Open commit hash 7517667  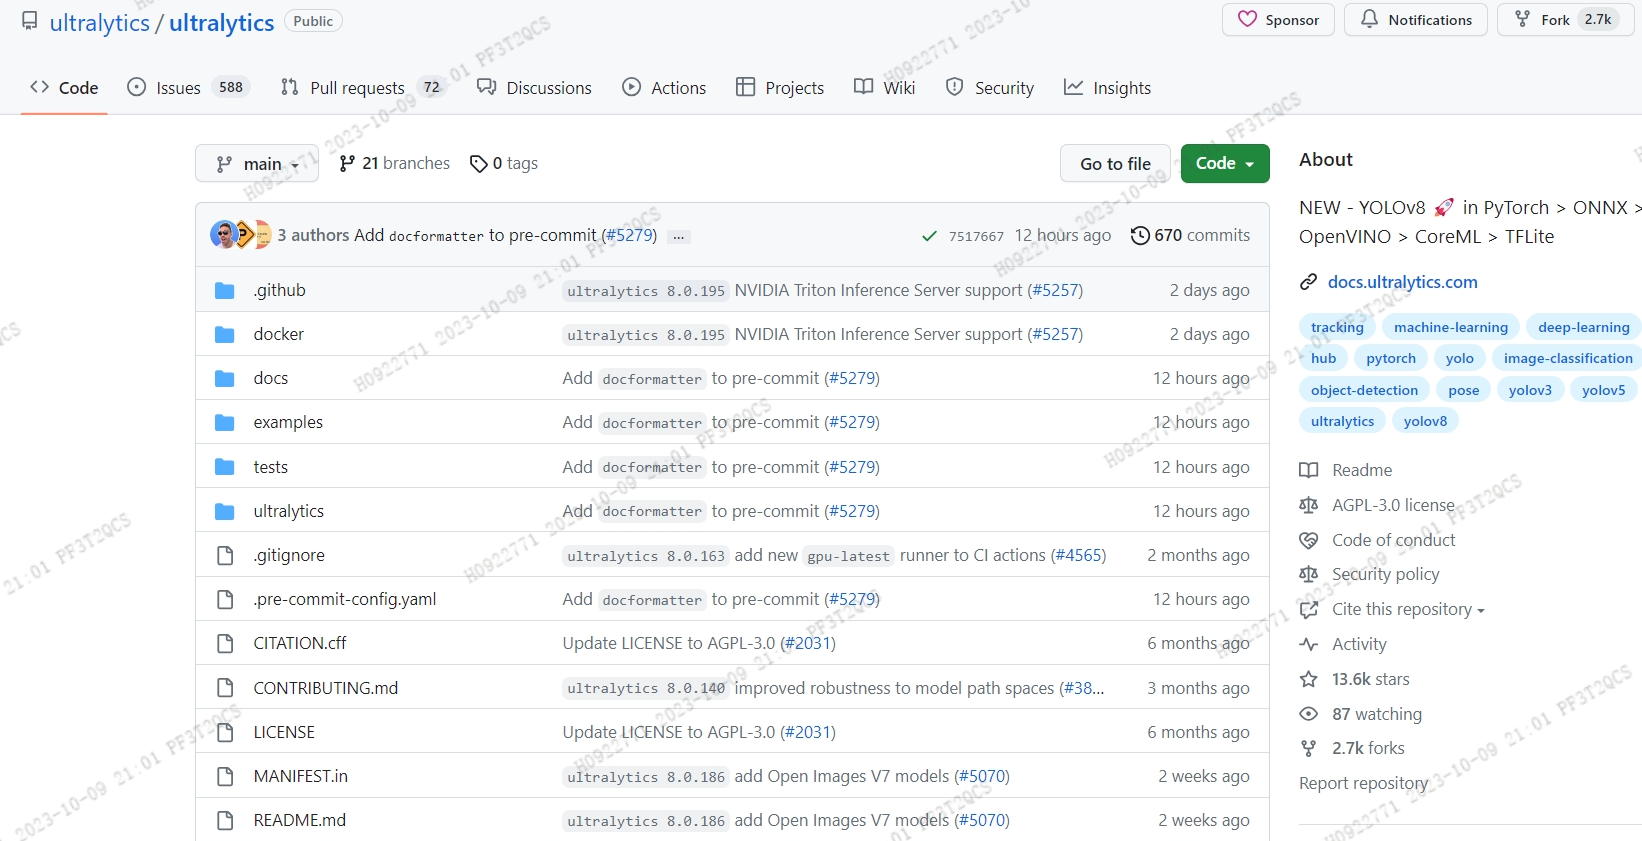pyautogui.click(x=976, y=236)
